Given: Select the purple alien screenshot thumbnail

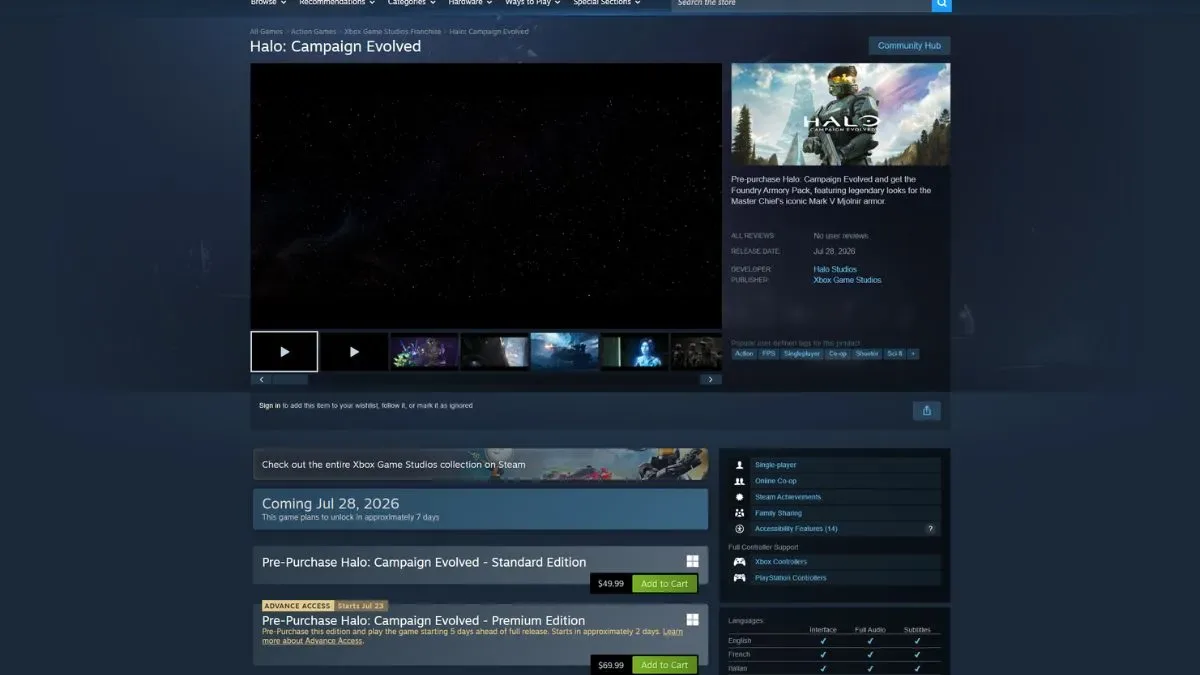Looking at the screenshot, I should pos(425,352).
